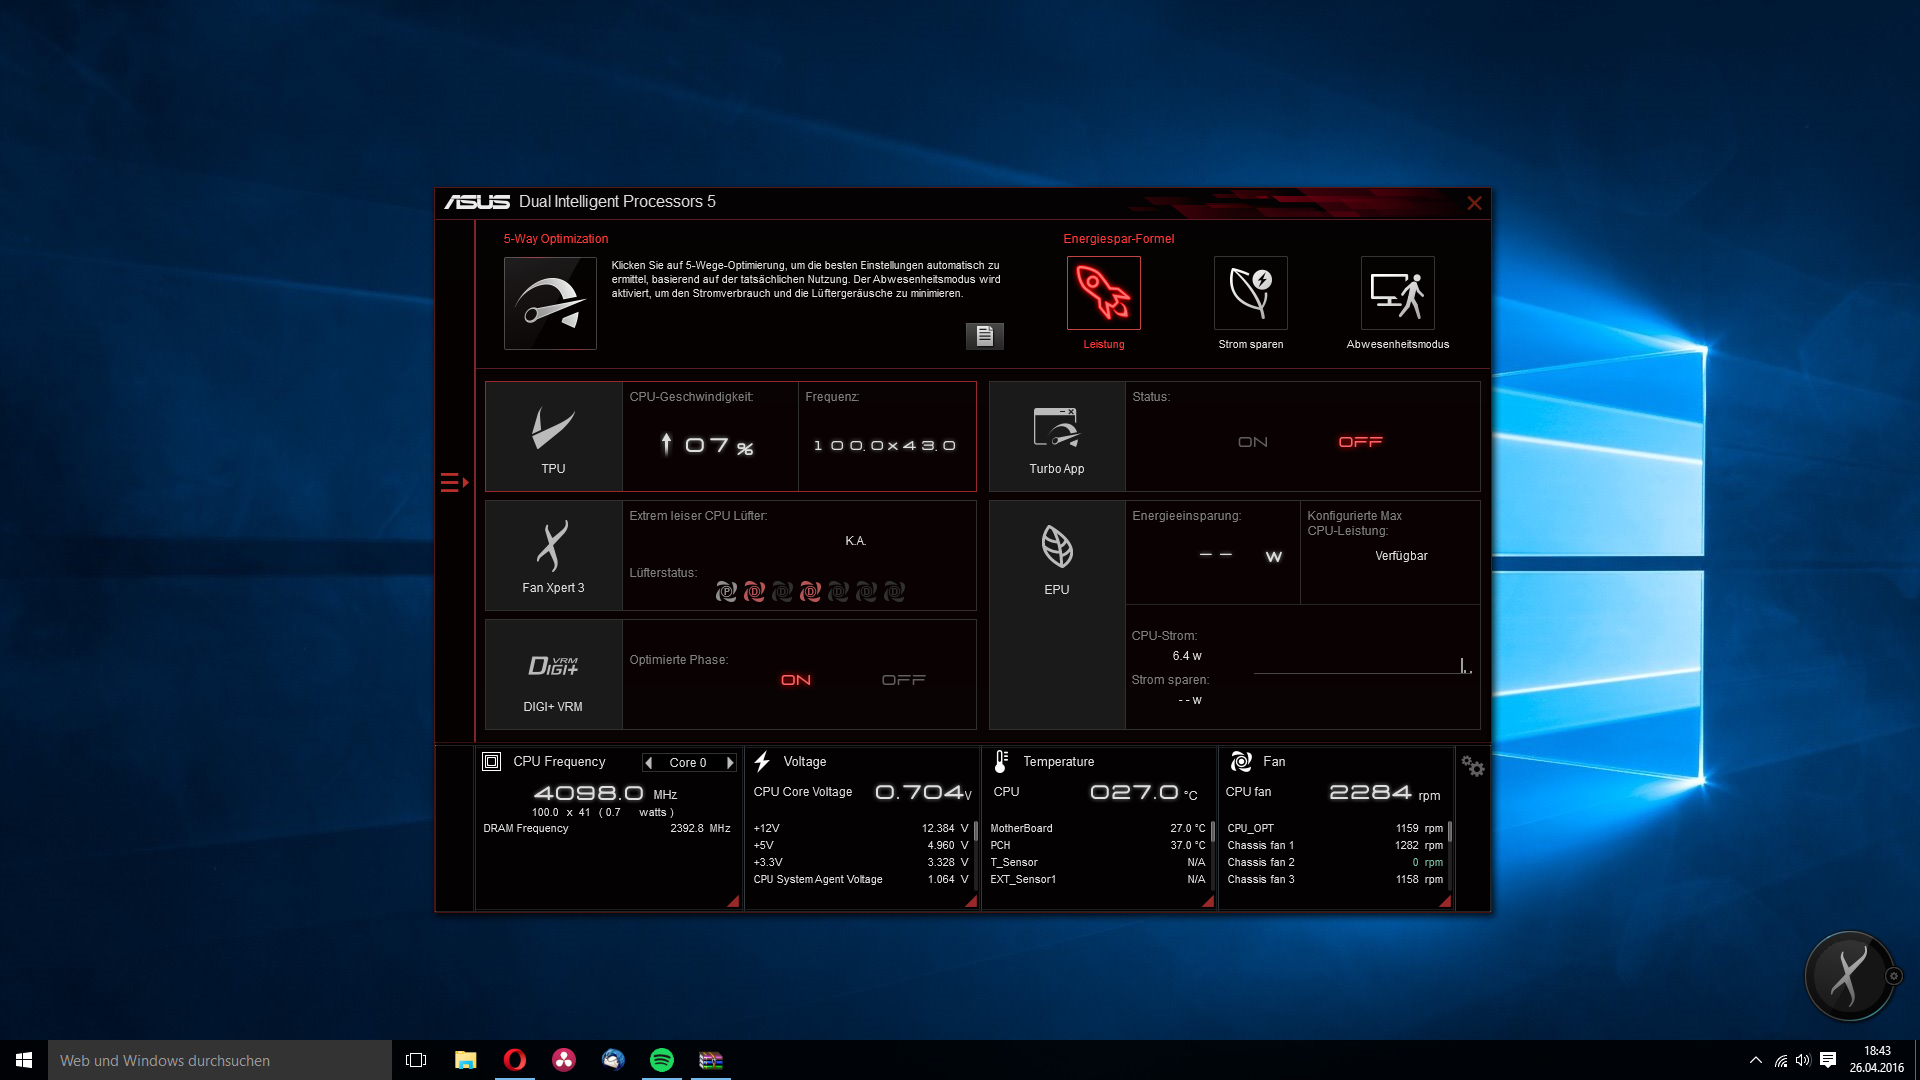This screenshot has height=1080, width=1920.
Task: Open Spotify from the taskbar
Action: 661,1060
